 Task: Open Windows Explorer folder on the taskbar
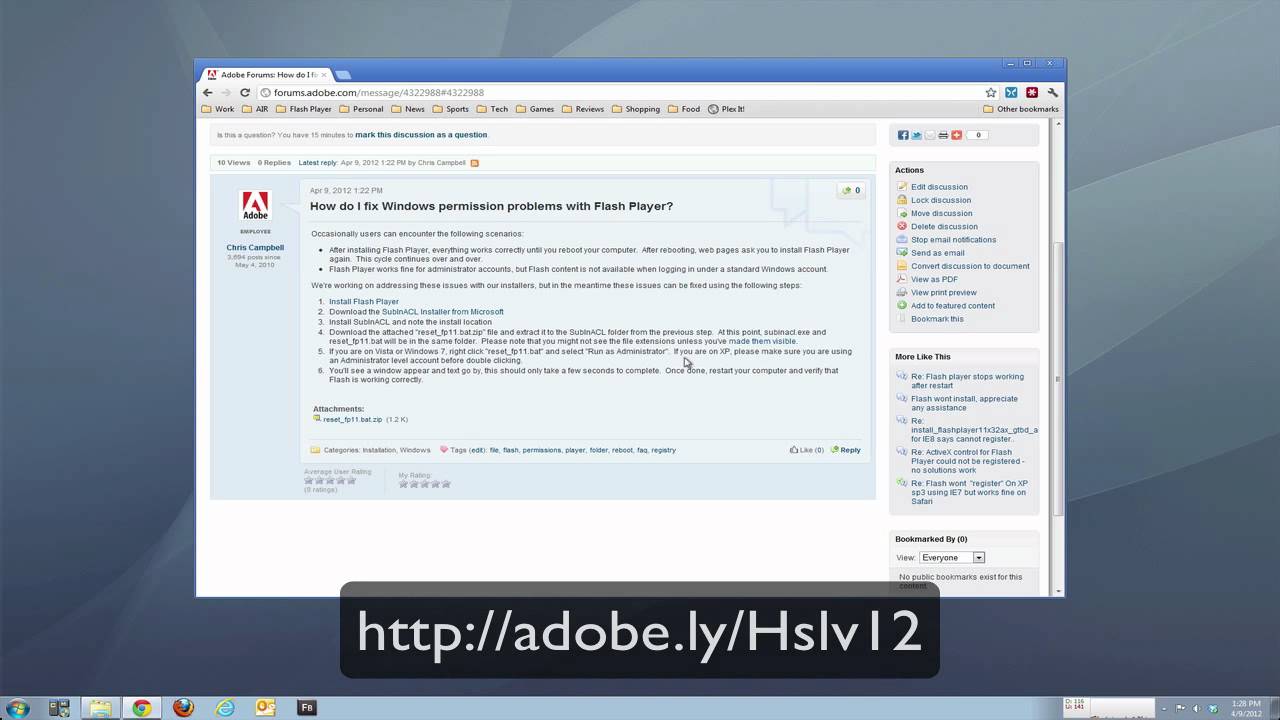click(x=100, y=708)
